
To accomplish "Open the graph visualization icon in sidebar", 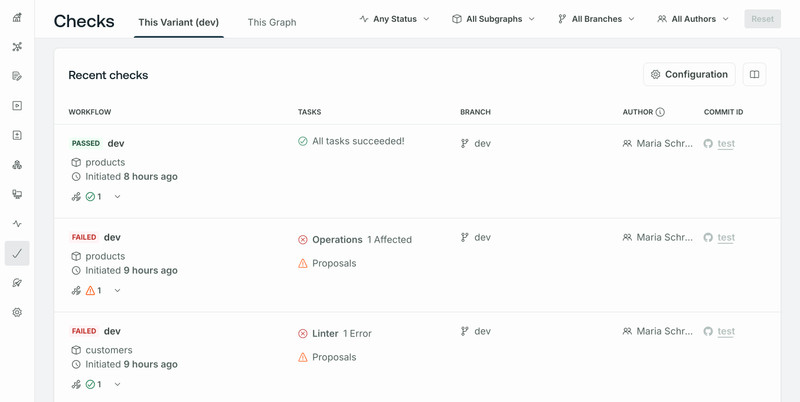I will (17, 47).
